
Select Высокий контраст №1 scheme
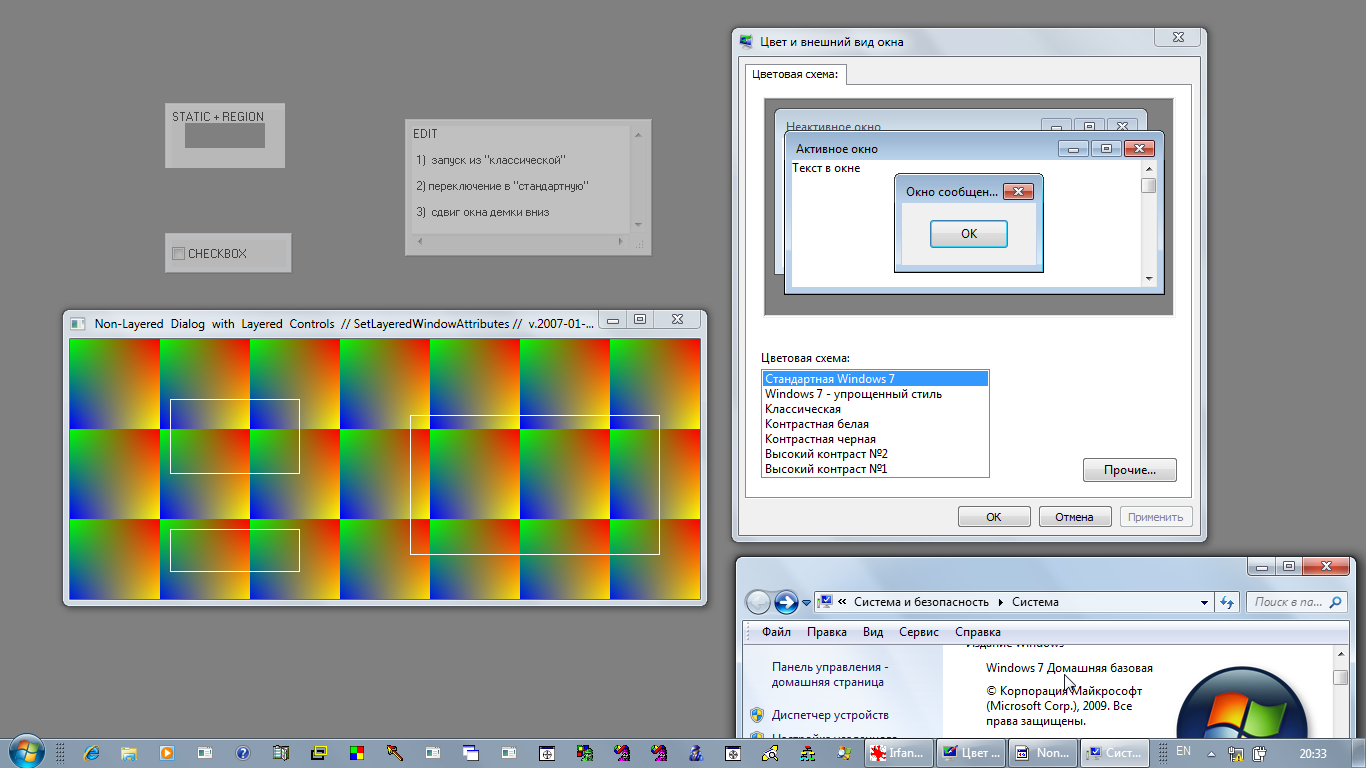pos(875,469)
